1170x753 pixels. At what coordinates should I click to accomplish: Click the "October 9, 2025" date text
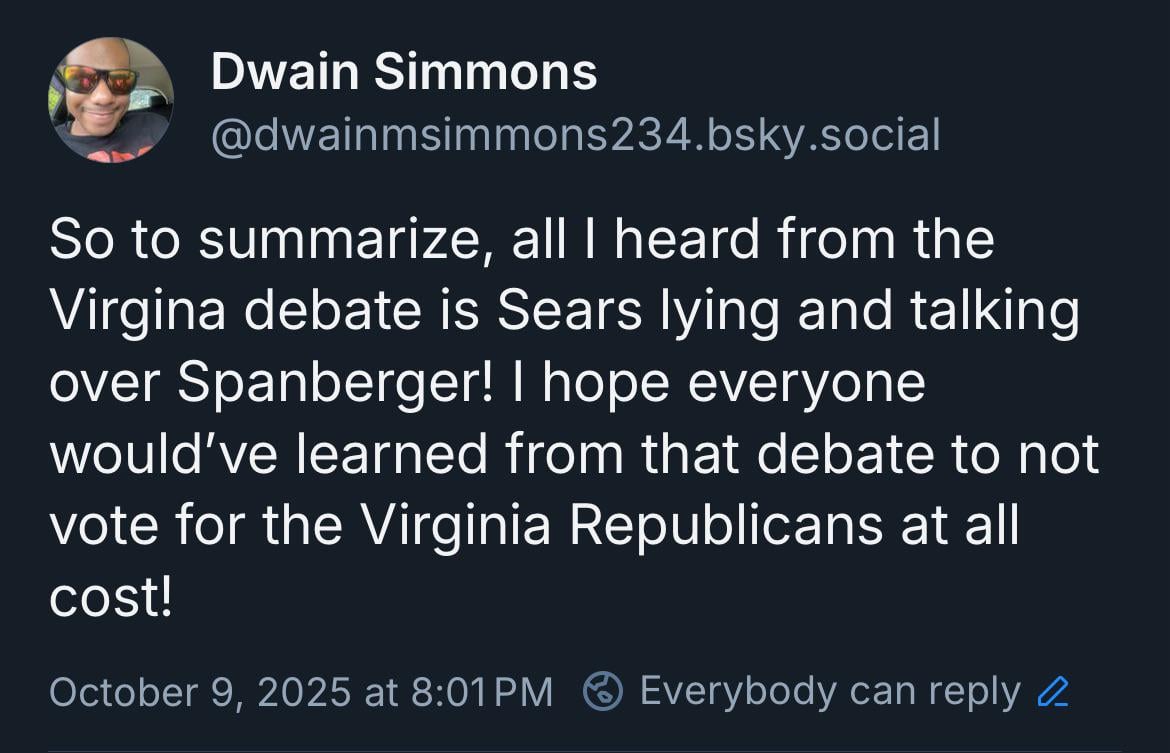[200, 691]
